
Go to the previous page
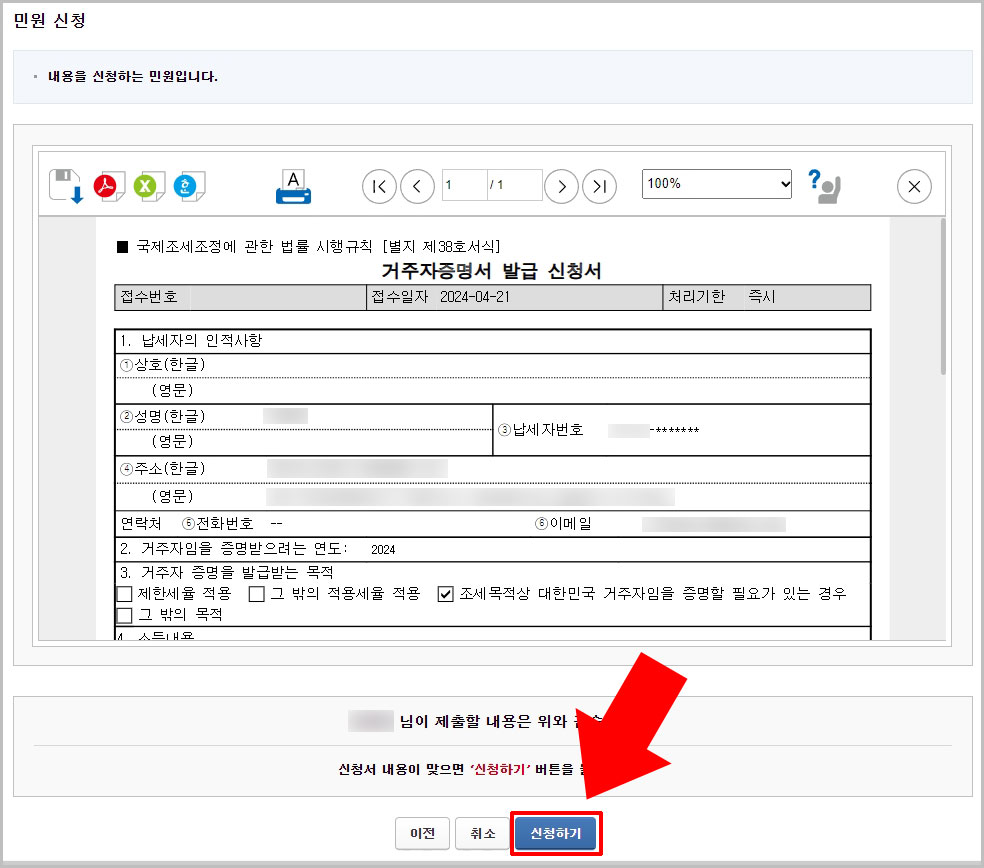417,186
